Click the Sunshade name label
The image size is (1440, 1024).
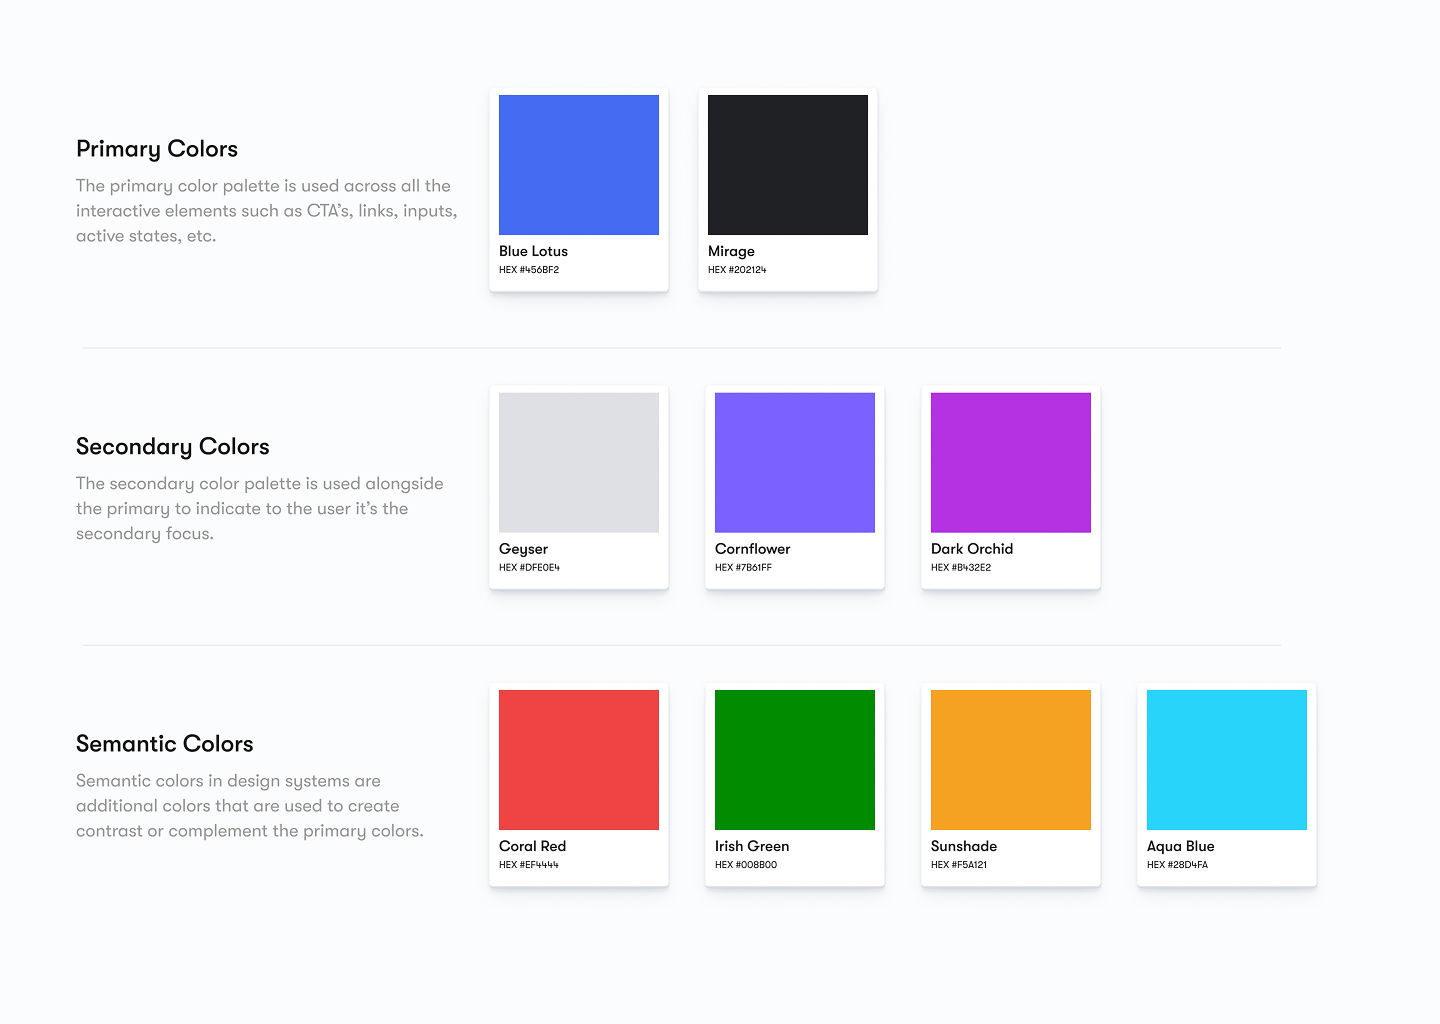point(963,846)
